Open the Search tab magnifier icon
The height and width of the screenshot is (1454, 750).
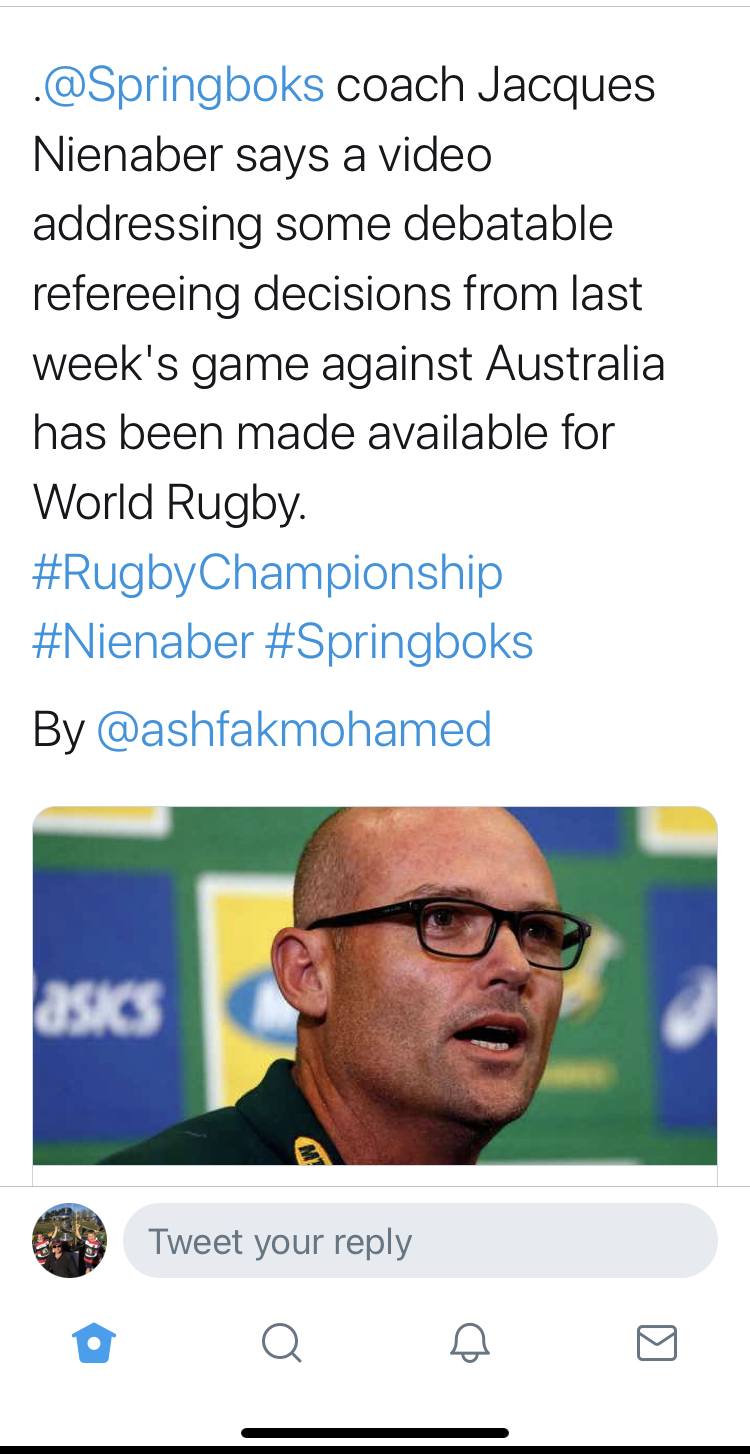click(281, 1343)
